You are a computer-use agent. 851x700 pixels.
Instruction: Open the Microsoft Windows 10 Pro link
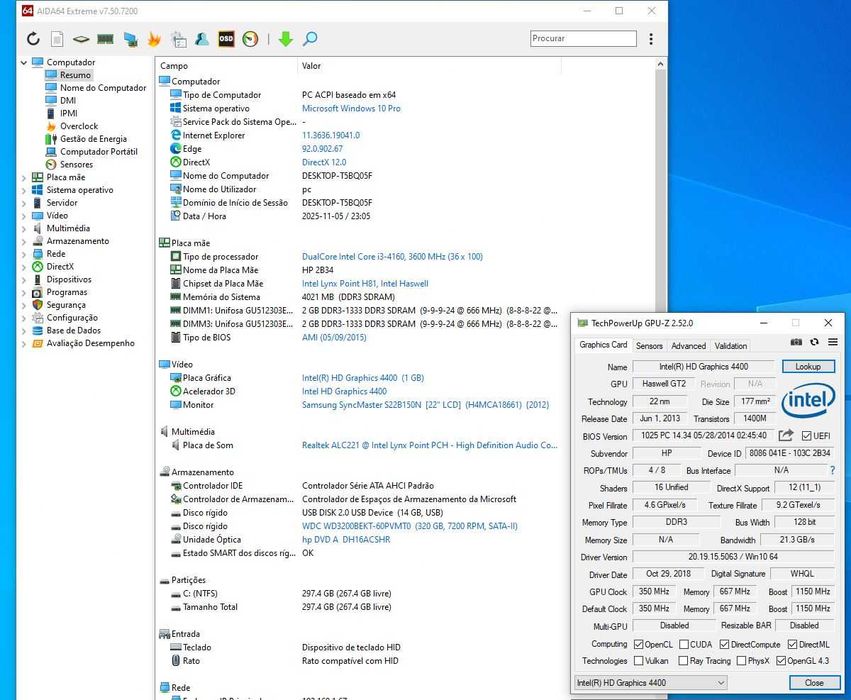pyautogui.click(x=351, y=108)
